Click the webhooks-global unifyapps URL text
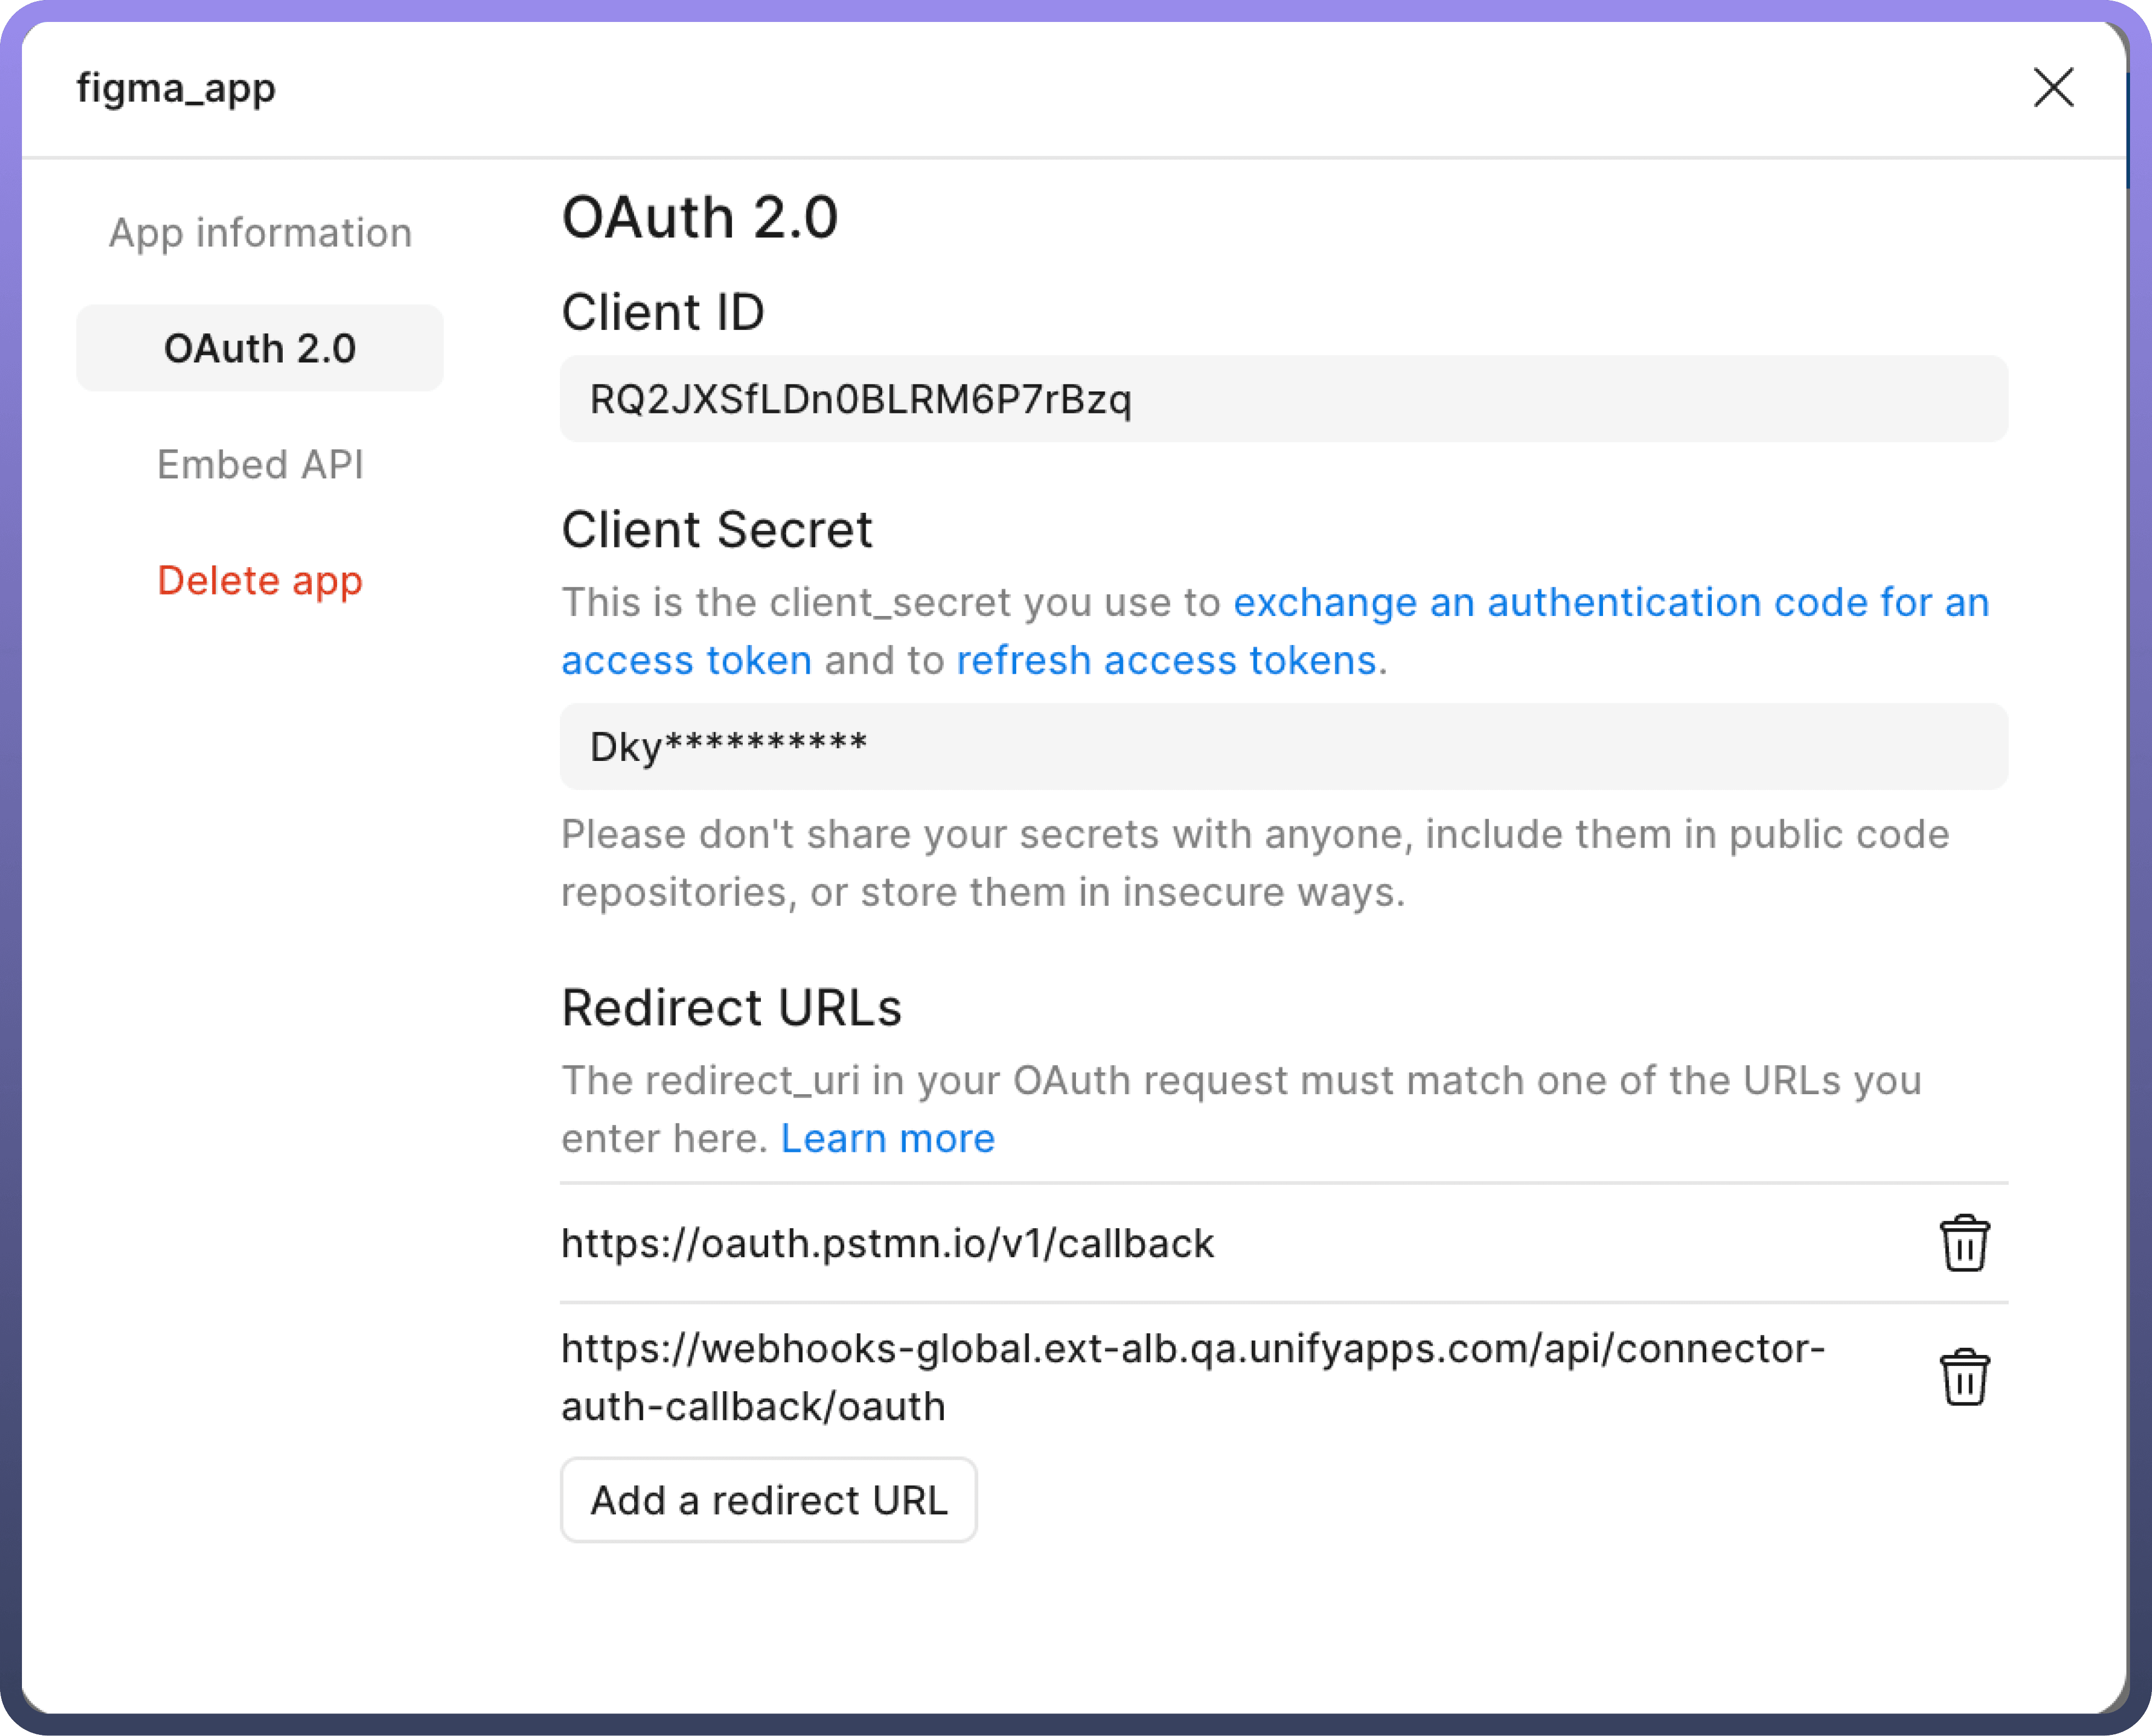This screenshot has height=1736, width=2152. [1192, 1350]
